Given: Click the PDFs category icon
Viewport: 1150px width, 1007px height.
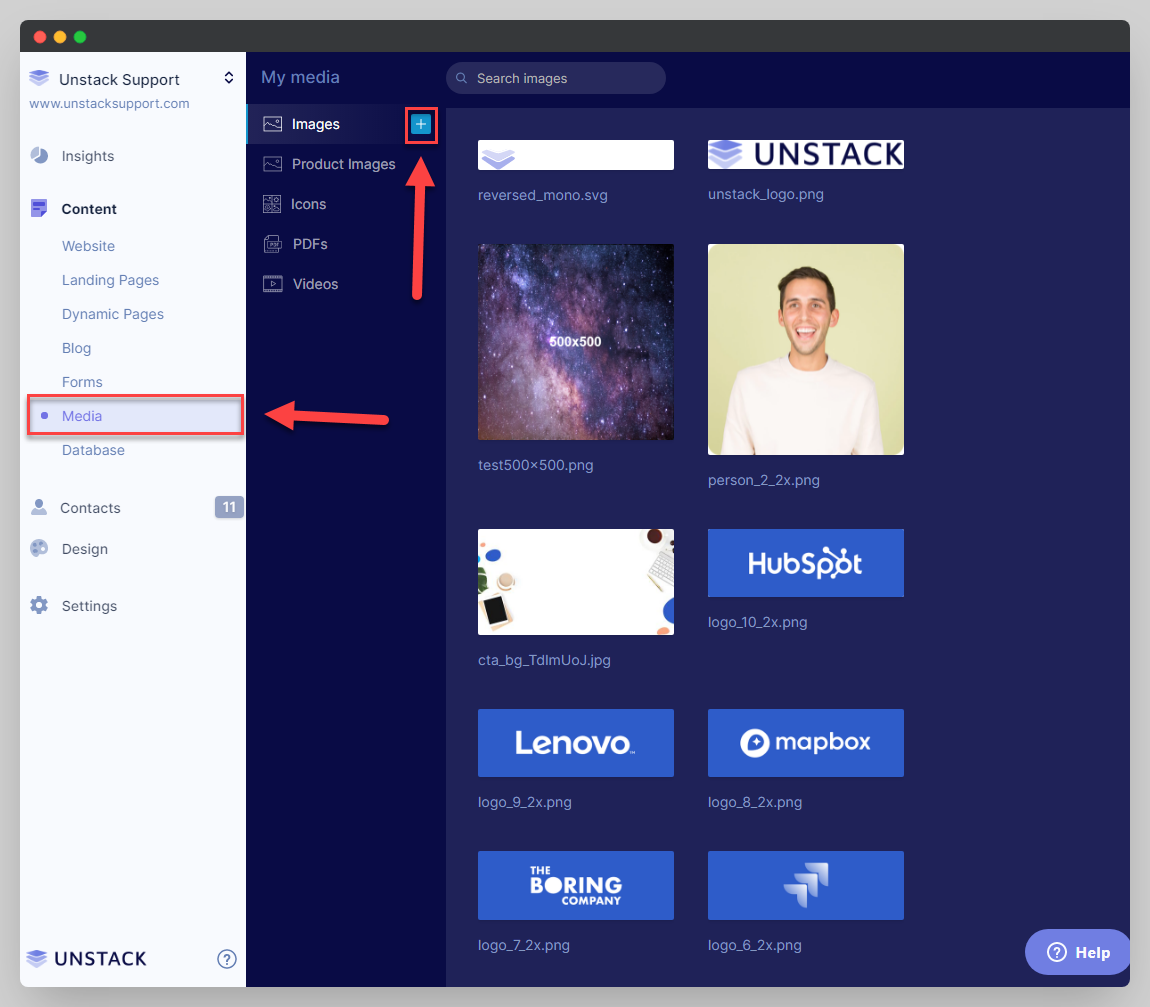Looking at the screenshot, I should [273, 244].
